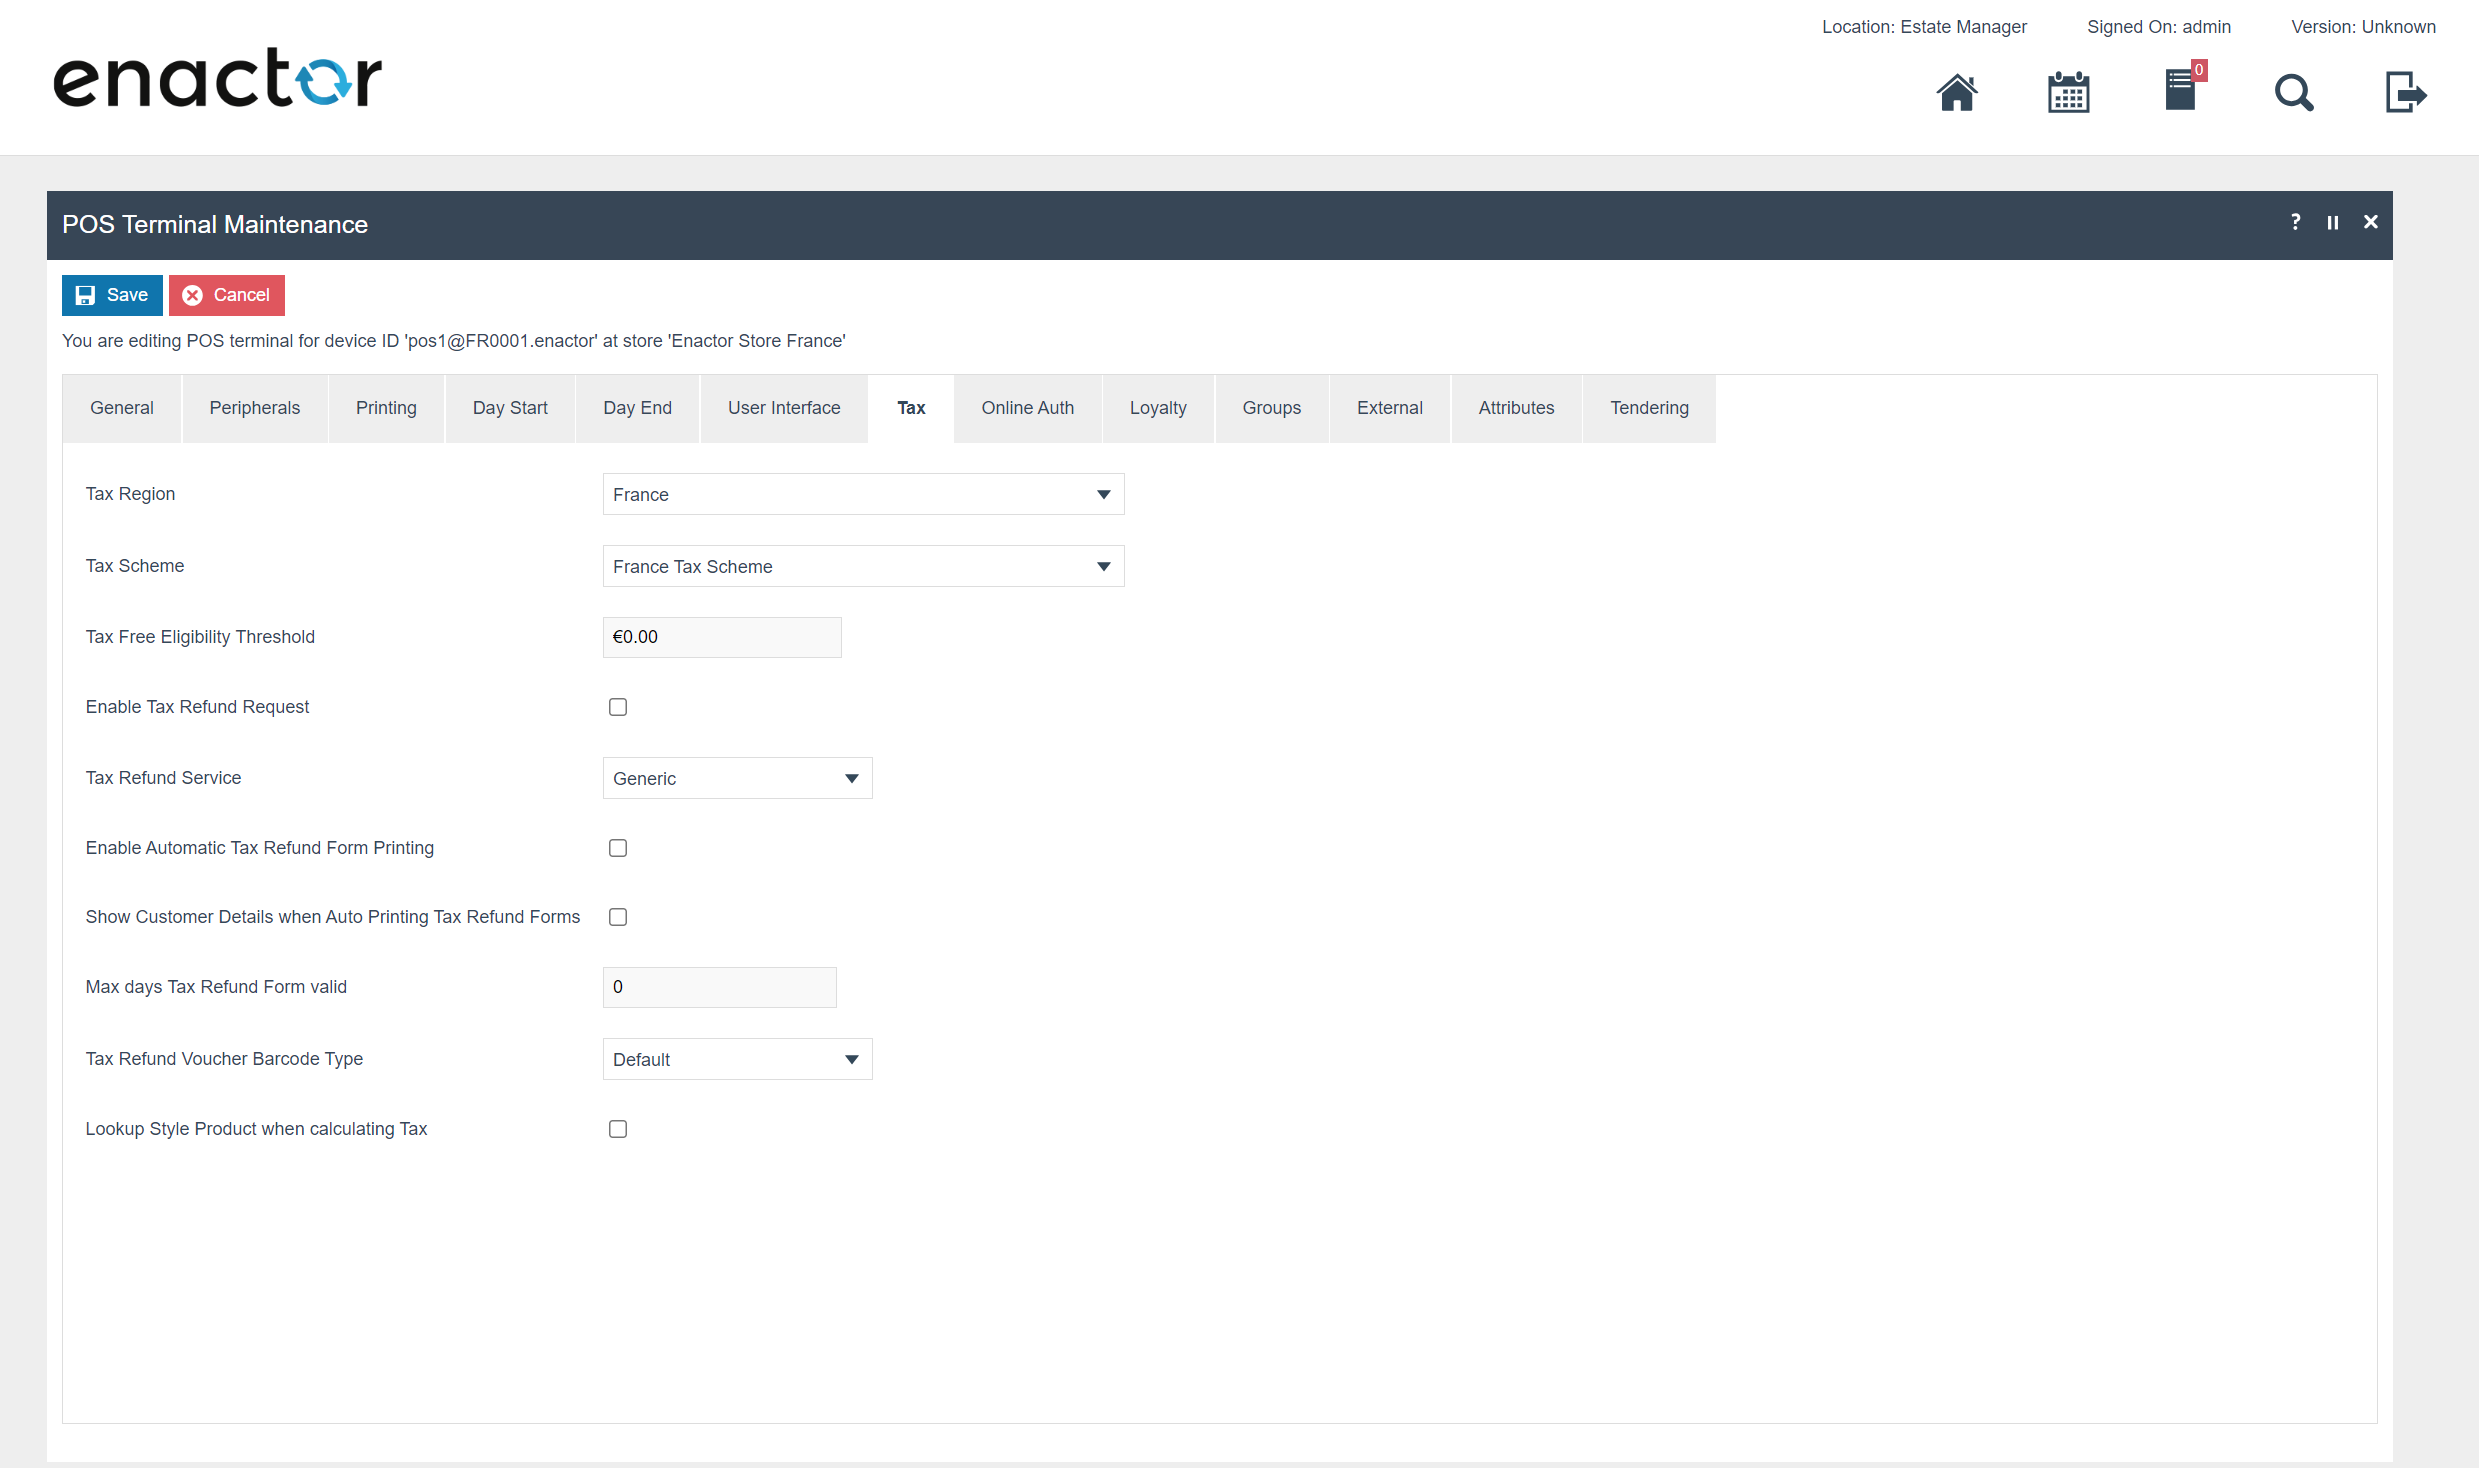The height and width of the screenshot is (1468, 2479).
Task: Open help question mark icon
Action: click(2295, 222)
